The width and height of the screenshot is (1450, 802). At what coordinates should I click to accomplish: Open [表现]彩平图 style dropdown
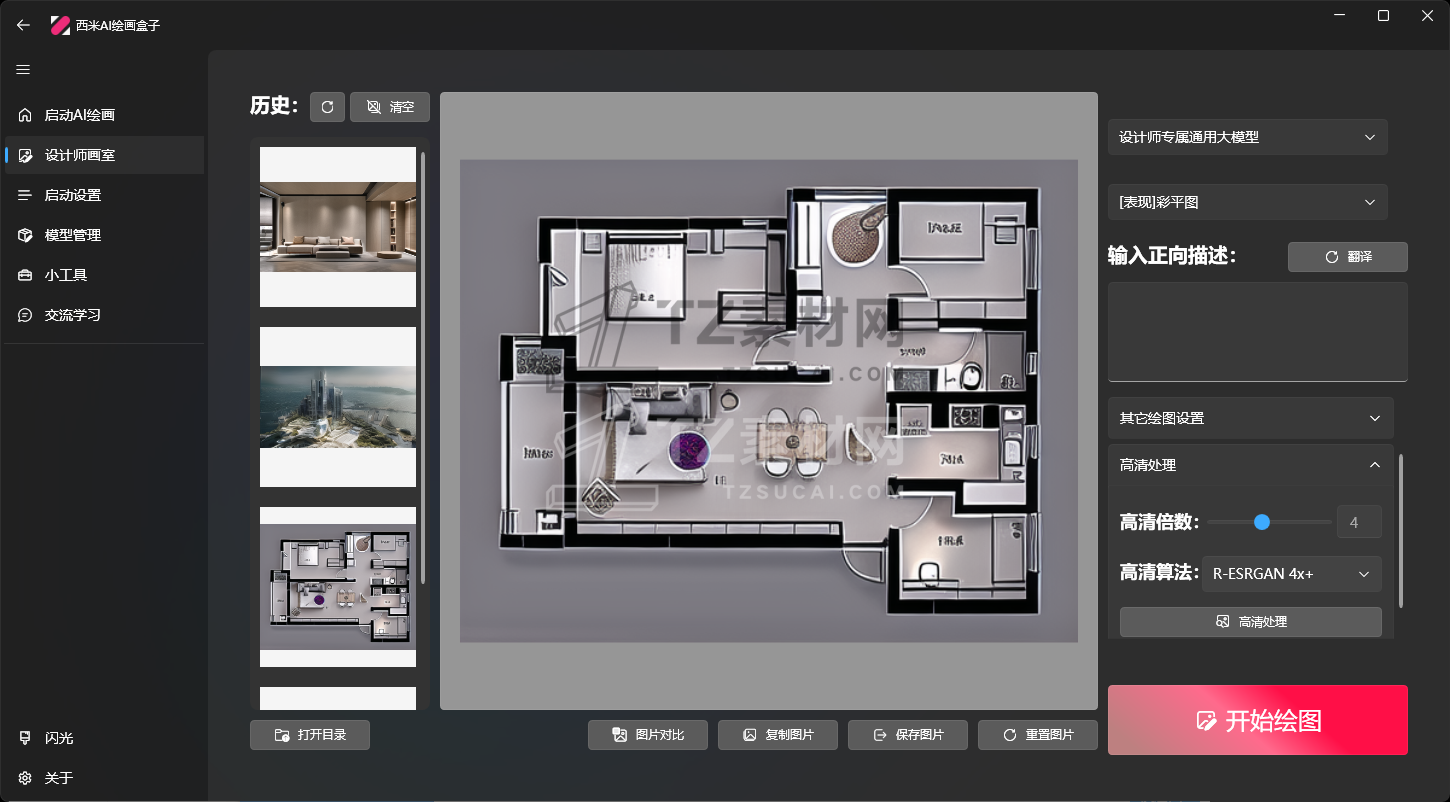point(1248,202)
